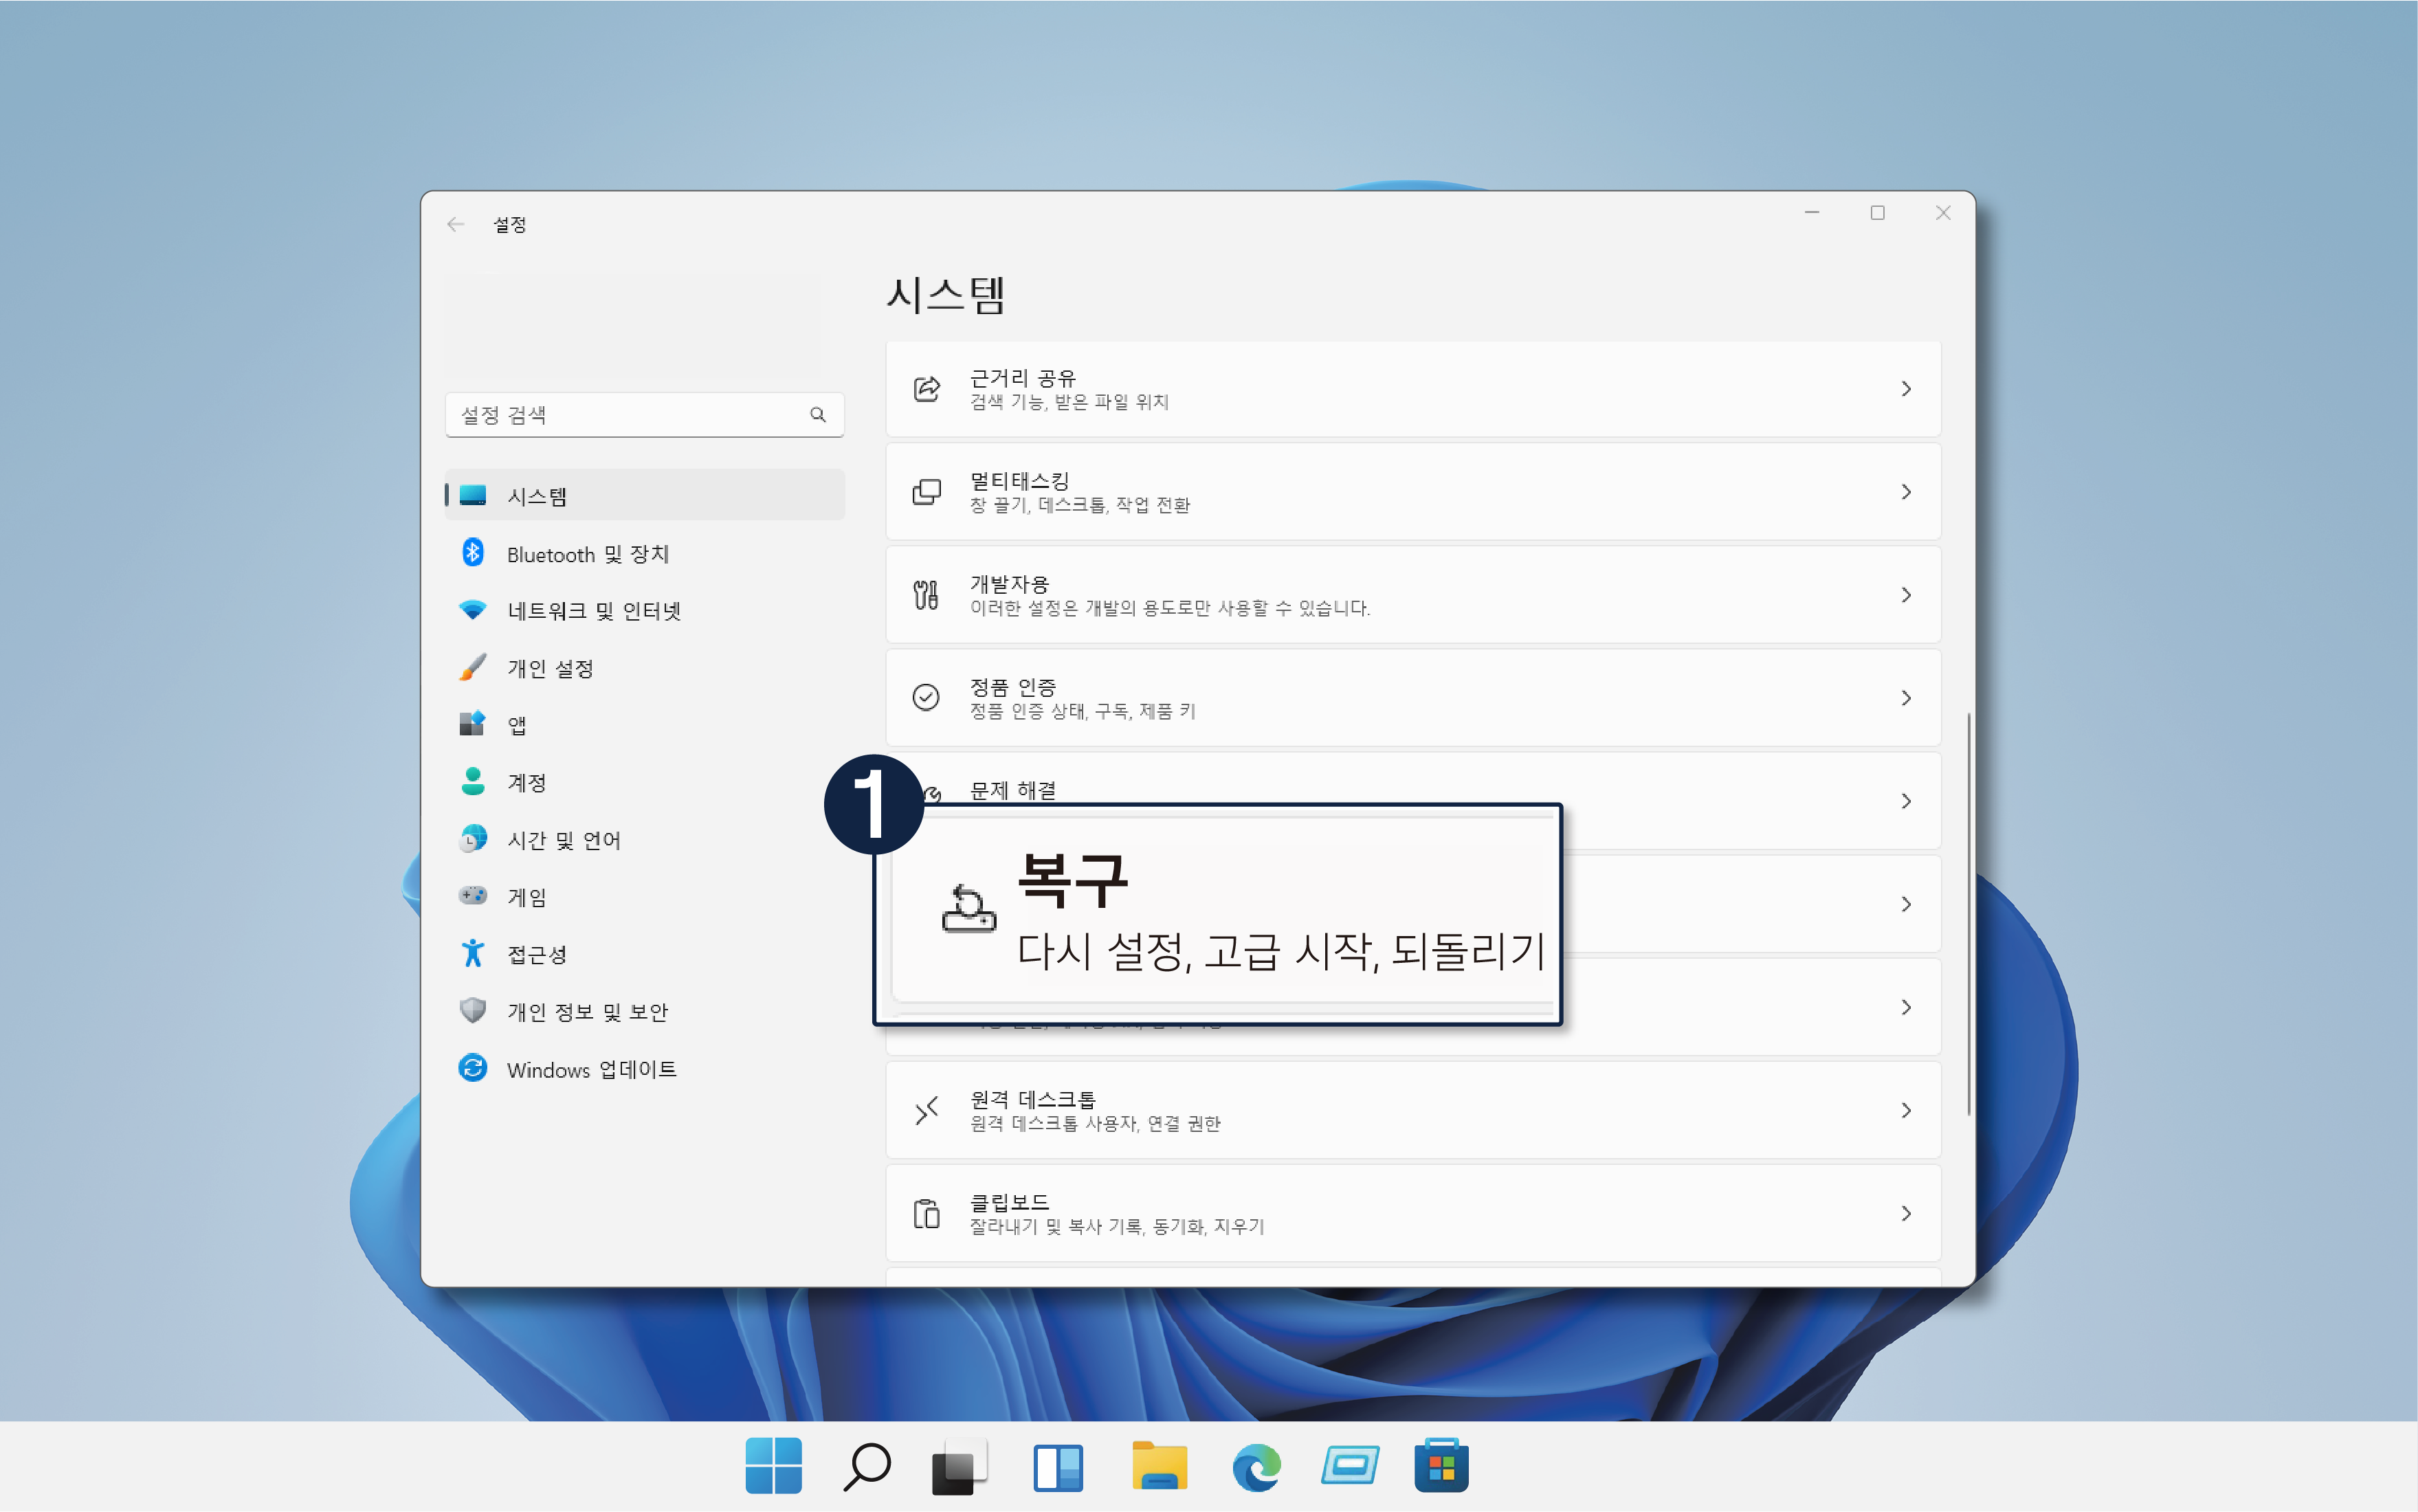2418x1512 pixels.
Task: Click the developer tools (개발자용) icon
Action: click(926, 595)
